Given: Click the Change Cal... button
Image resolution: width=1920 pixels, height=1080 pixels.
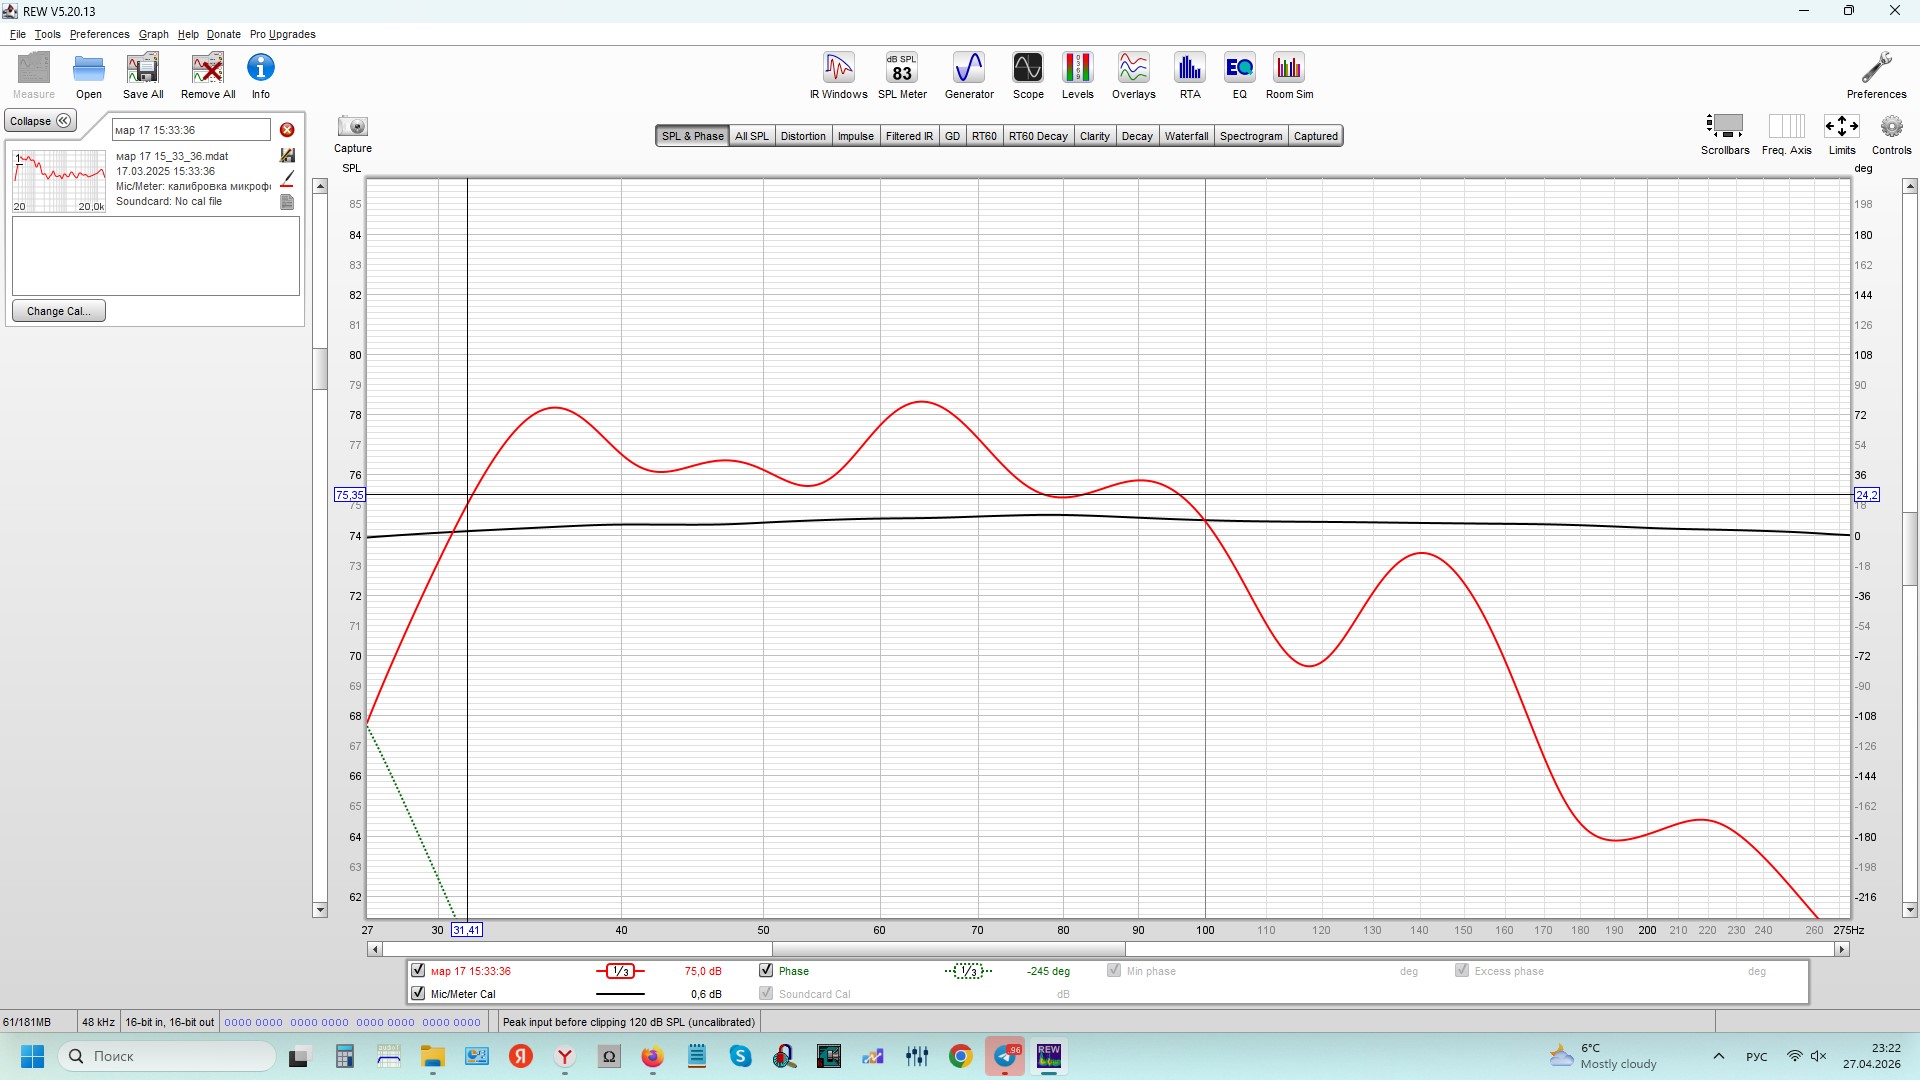Looking at the screenshot, I should tap(59, 311).
